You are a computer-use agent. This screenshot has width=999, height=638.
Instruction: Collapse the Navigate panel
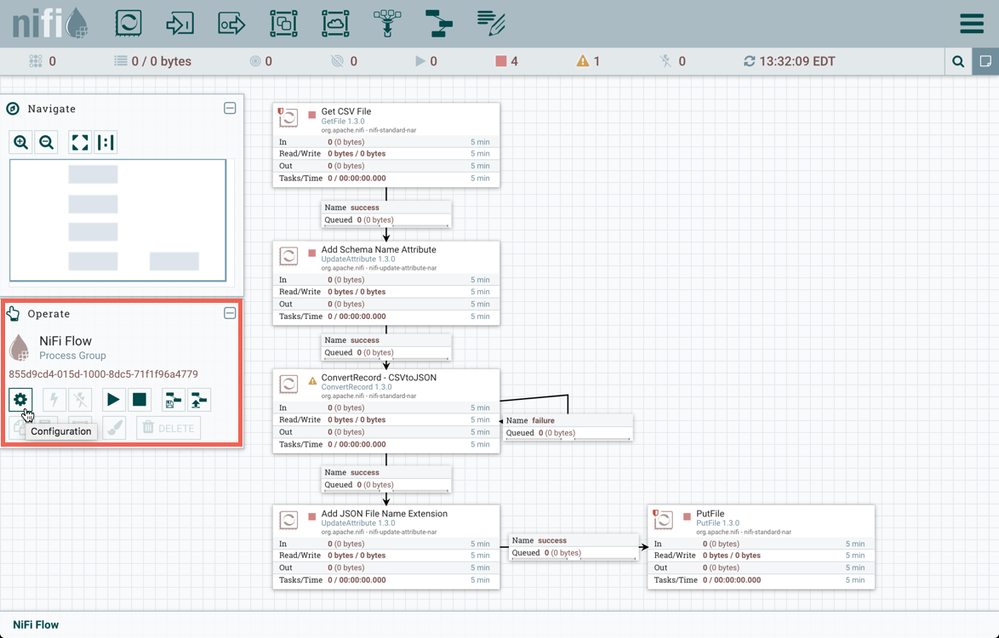pos(229,108)
